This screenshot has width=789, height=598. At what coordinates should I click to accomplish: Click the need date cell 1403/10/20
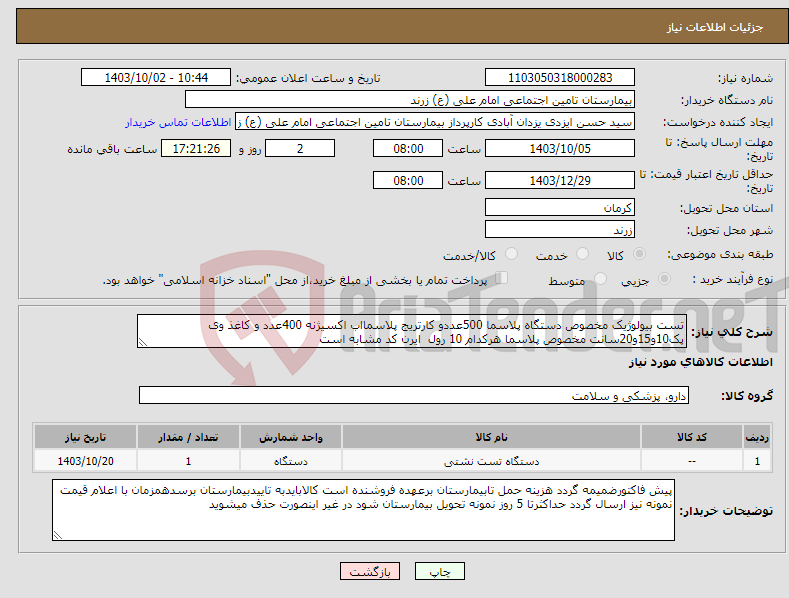click(86, 461)
